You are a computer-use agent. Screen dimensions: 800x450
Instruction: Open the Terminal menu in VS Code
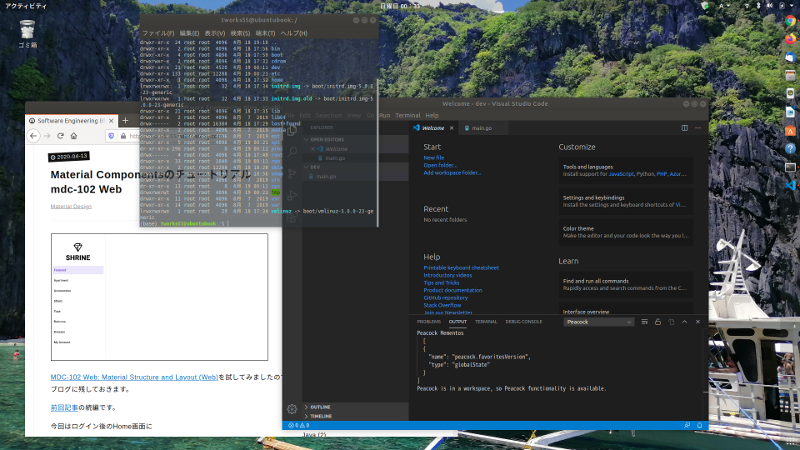[408, 115]
